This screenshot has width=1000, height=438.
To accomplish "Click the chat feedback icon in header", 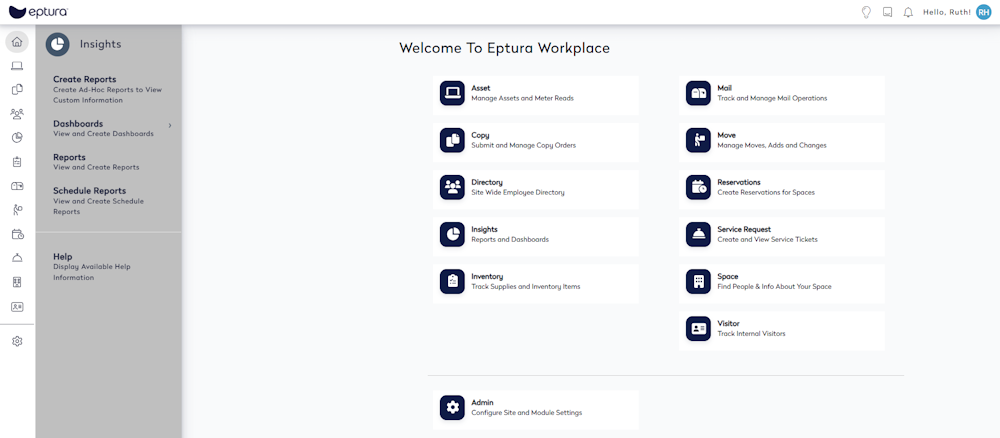I will 887,12.
